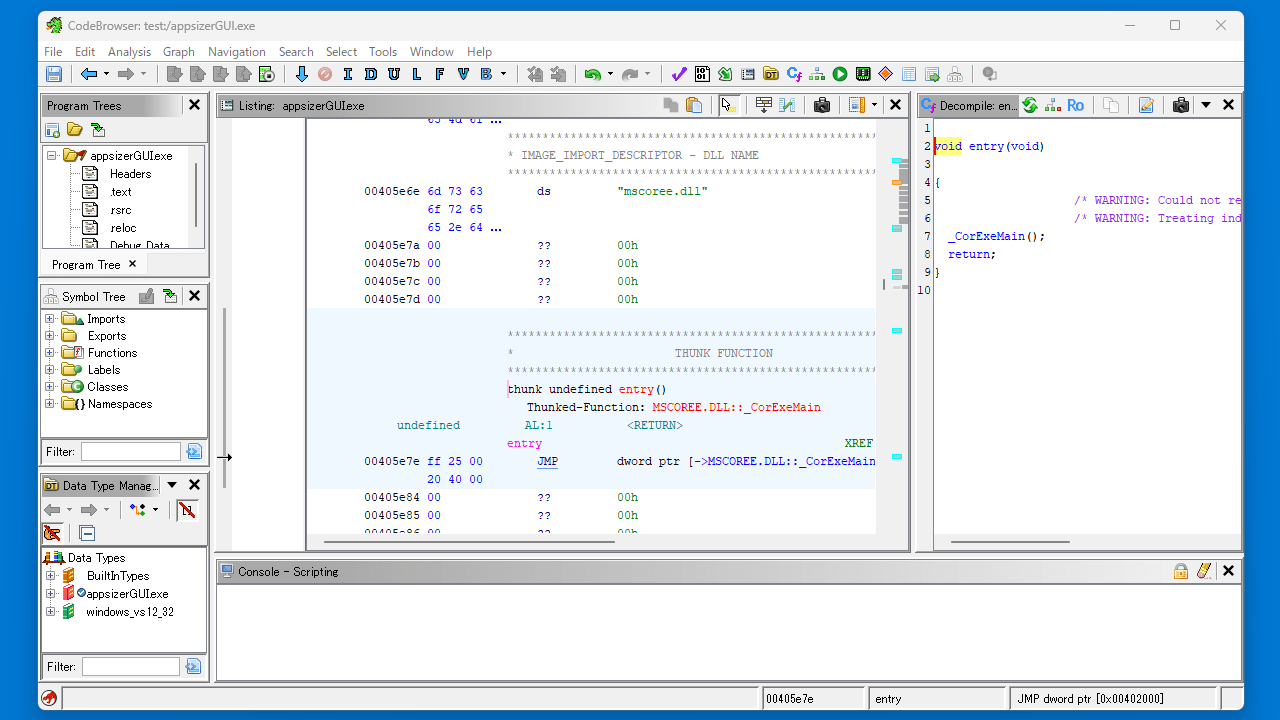Viewport: 1280px width, 720px height.
Task: Go to next non-function (V) button
Action: [463, 74]
